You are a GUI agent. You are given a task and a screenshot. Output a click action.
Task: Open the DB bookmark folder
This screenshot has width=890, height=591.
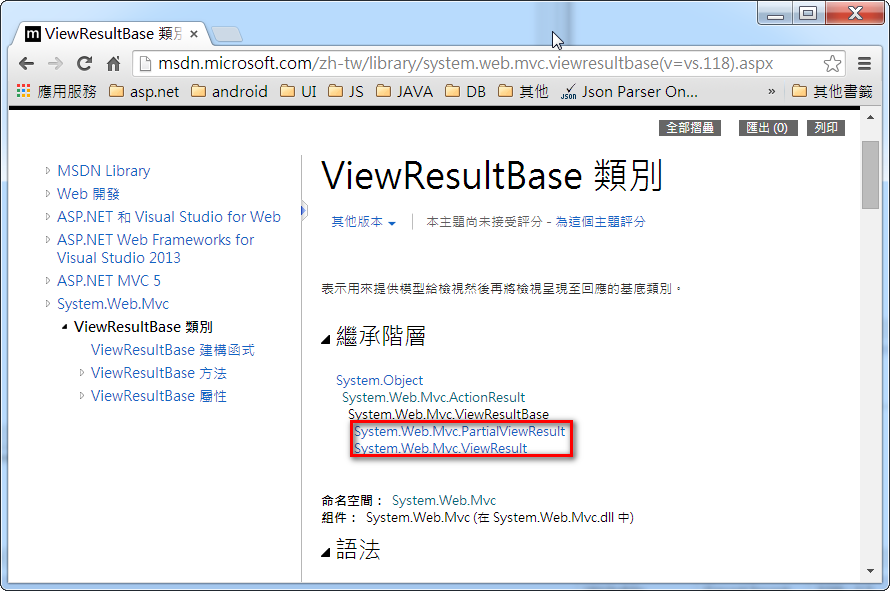[465, 91]
